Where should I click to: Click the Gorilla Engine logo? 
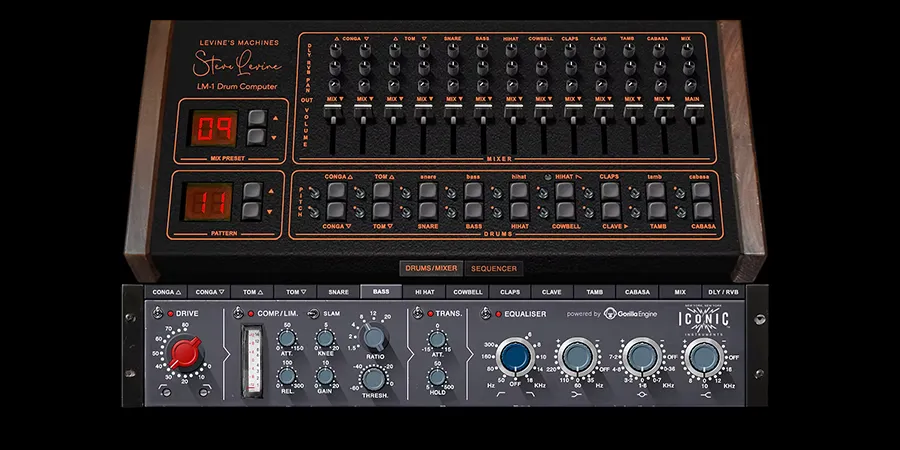[x=630, y=314]
